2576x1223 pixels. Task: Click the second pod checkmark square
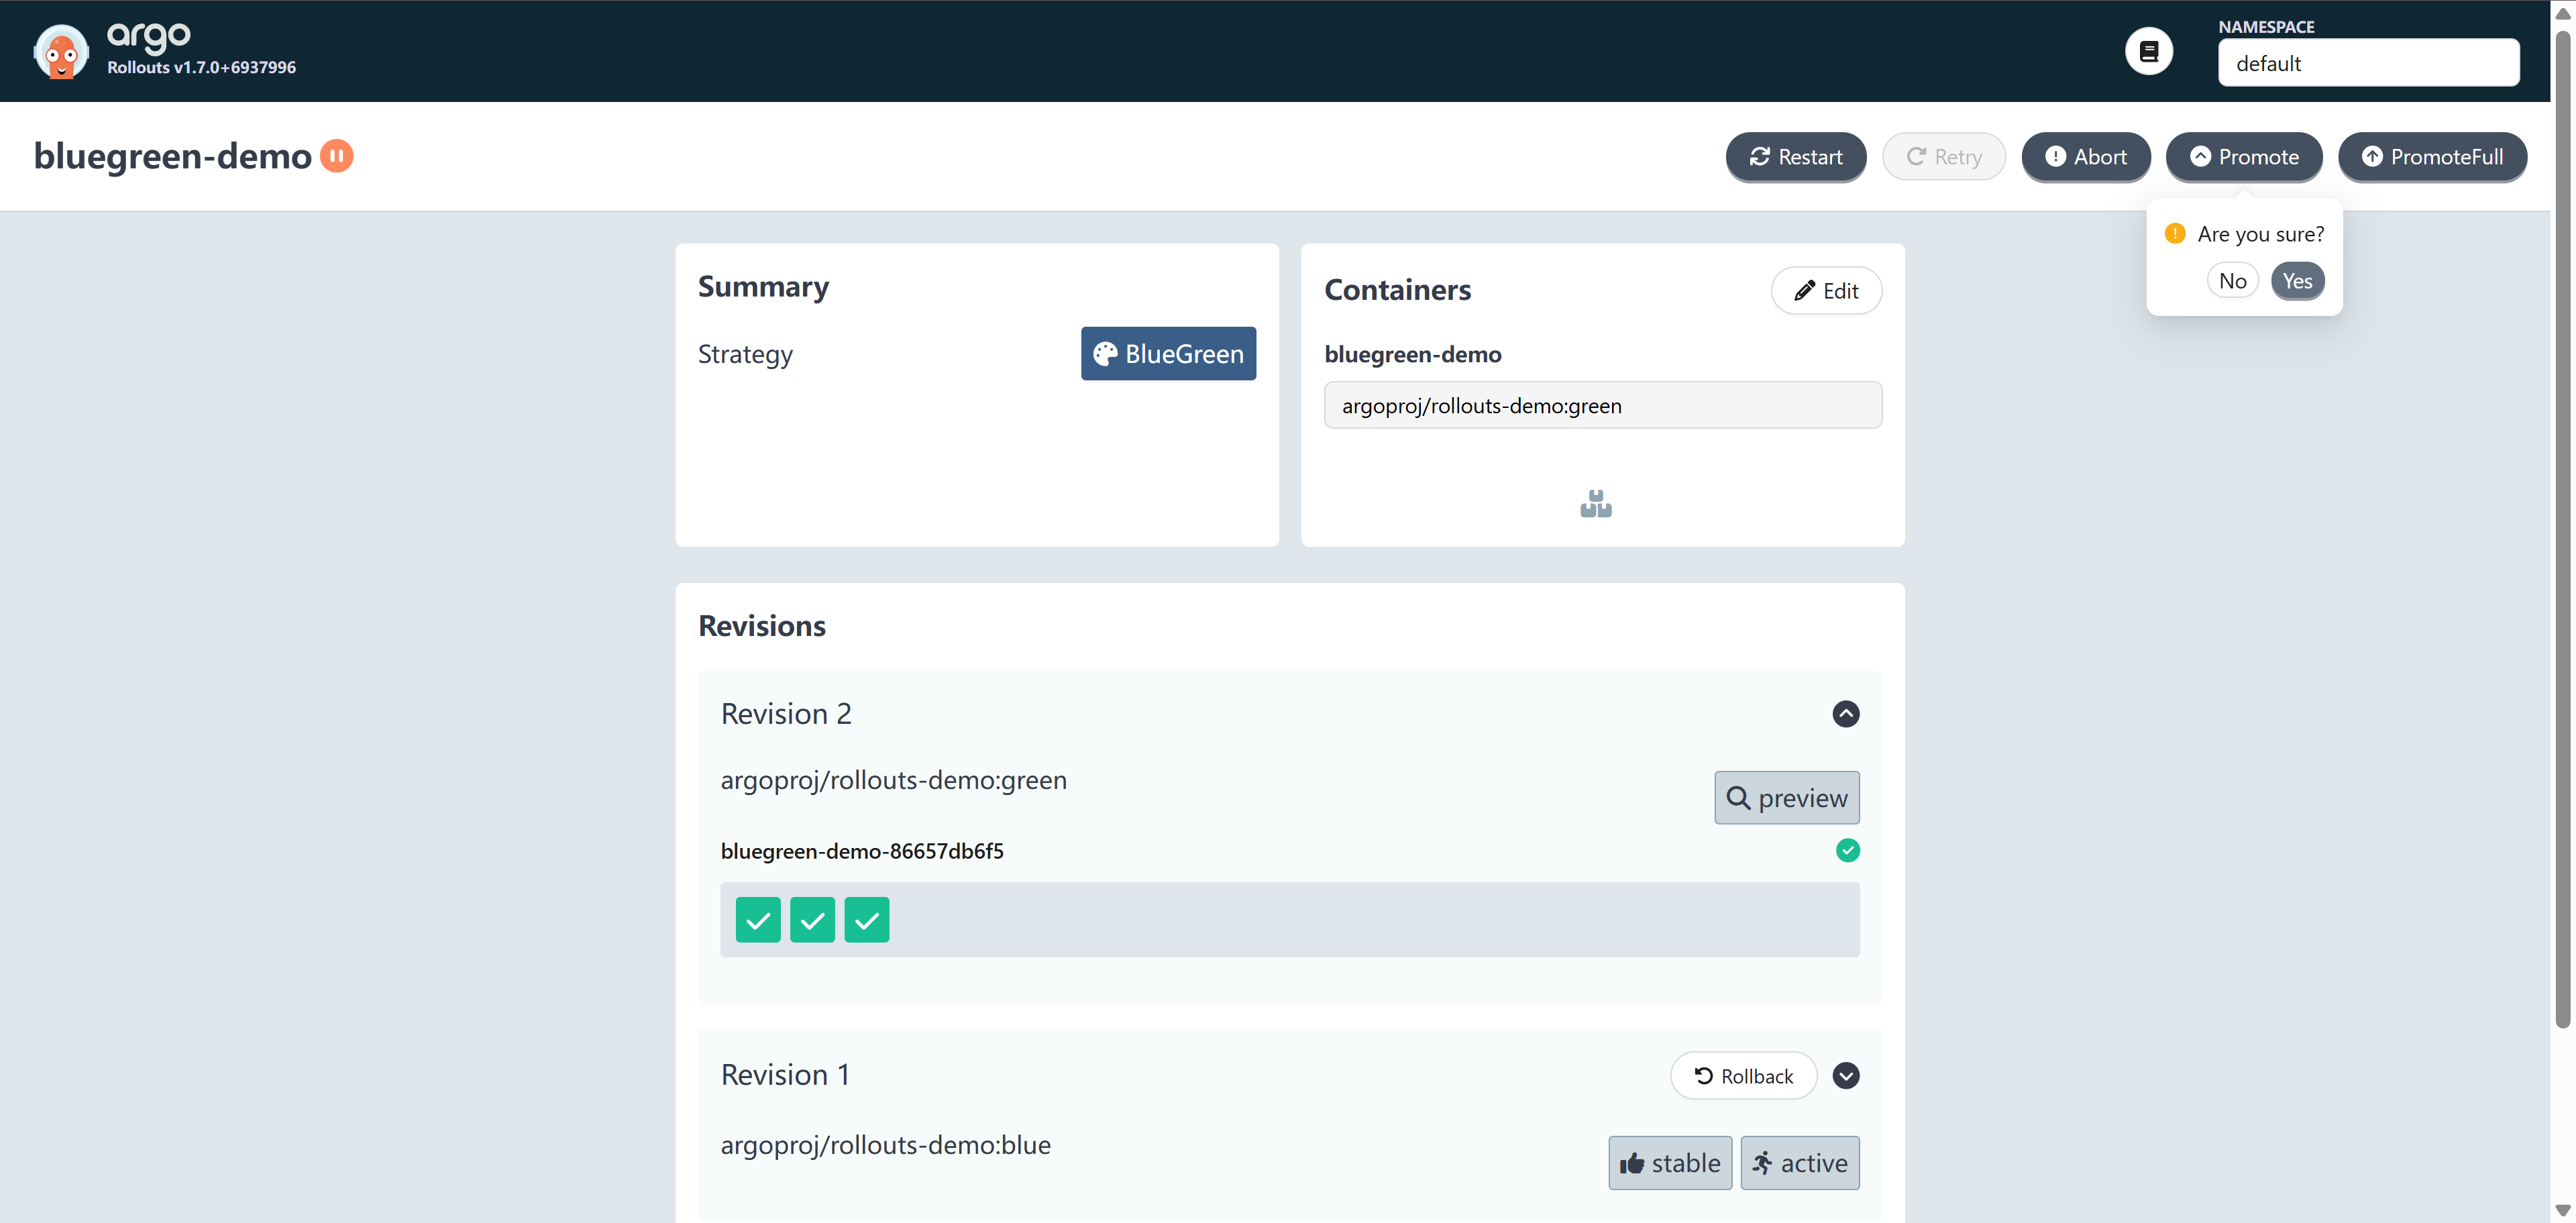click(x=812, y=920)
